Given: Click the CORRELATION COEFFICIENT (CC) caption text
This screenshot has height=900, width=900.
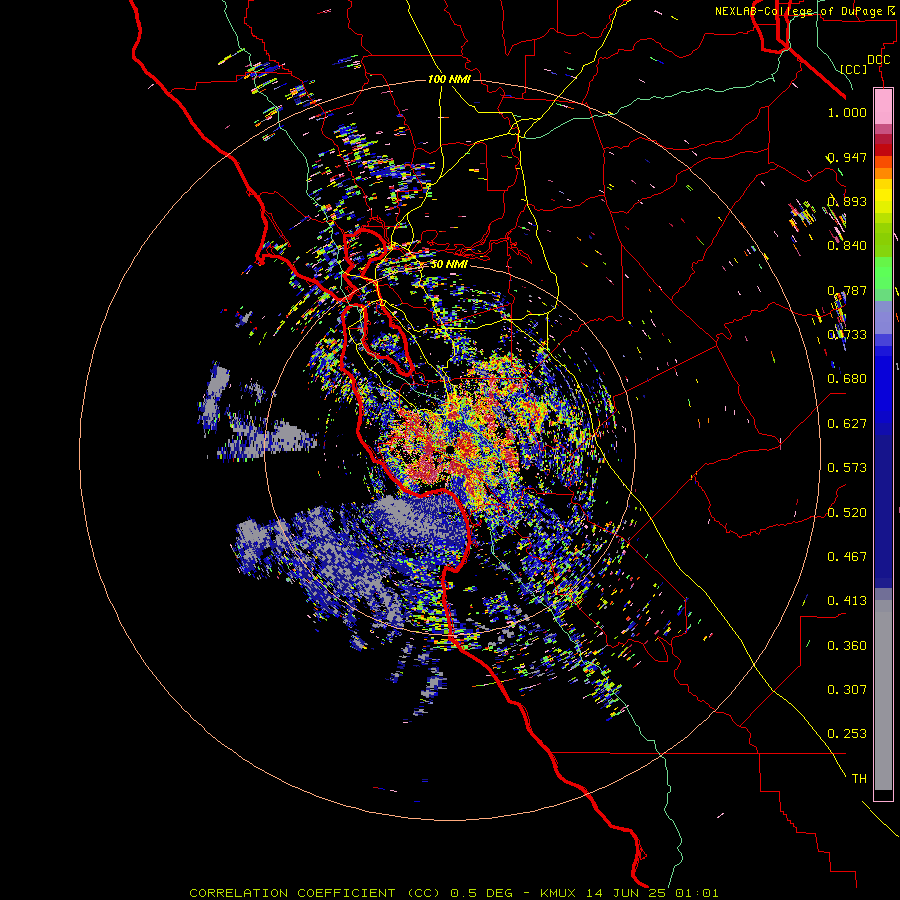Looking at the screenshot, I should pos(315,893).
